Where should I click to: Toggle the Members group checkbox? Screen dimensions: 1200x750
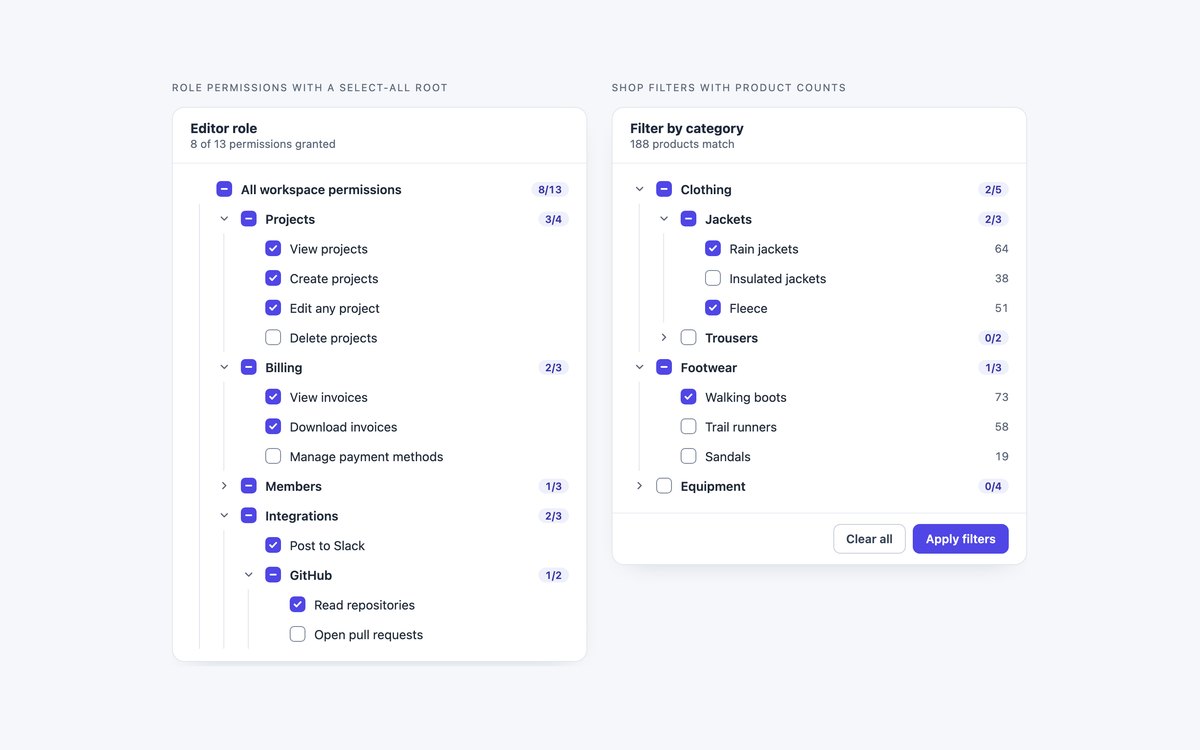click(249, 486)
